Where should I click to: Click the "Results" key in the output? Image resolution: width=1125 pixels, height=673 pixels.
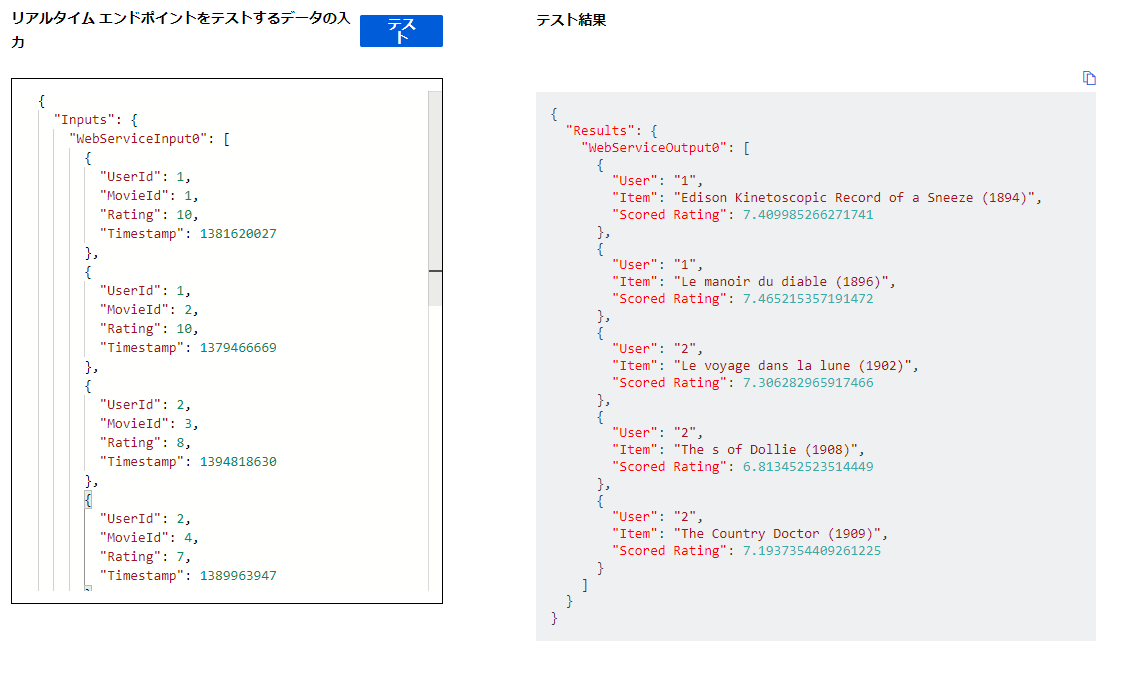pos(601,131)
